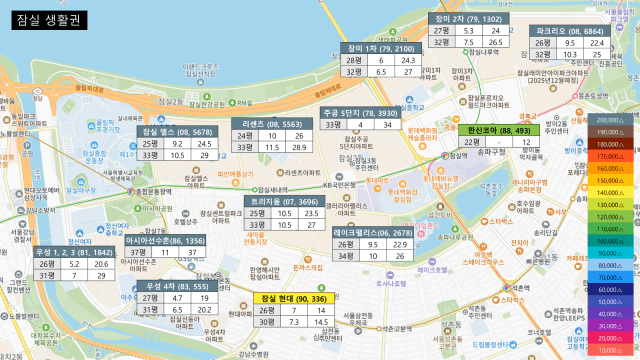
Task: Select the 송파나루공원 park icon
Action: (x=455, y=229)
